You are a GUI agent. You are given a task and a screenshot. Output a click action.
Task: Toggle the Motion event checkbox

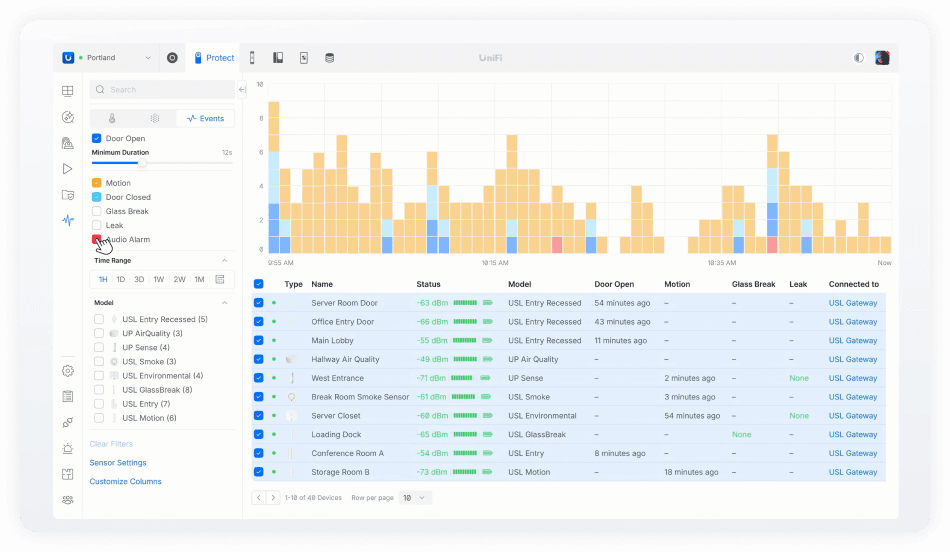(x=96, y=183)
